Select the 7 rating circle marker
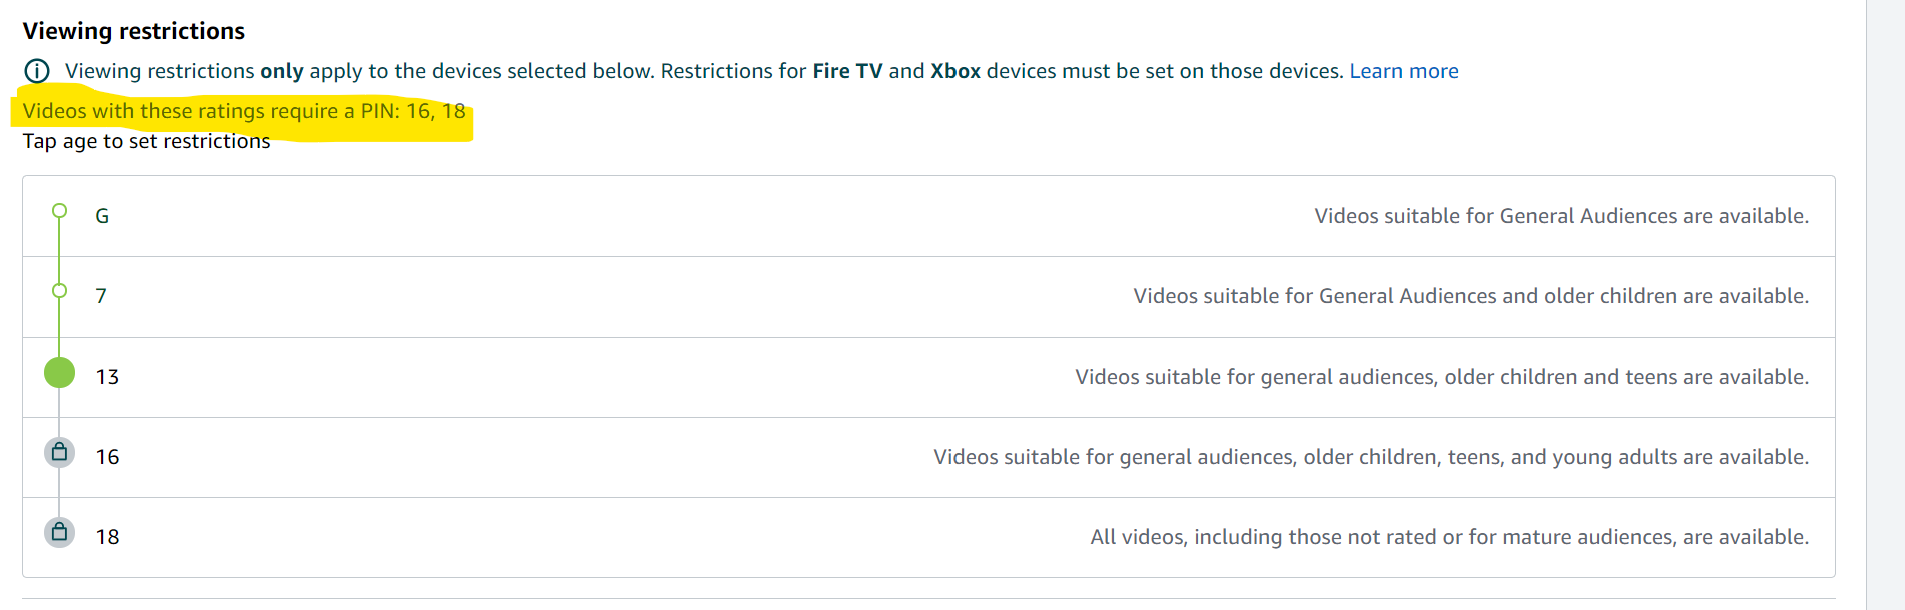 pos(60,291)
